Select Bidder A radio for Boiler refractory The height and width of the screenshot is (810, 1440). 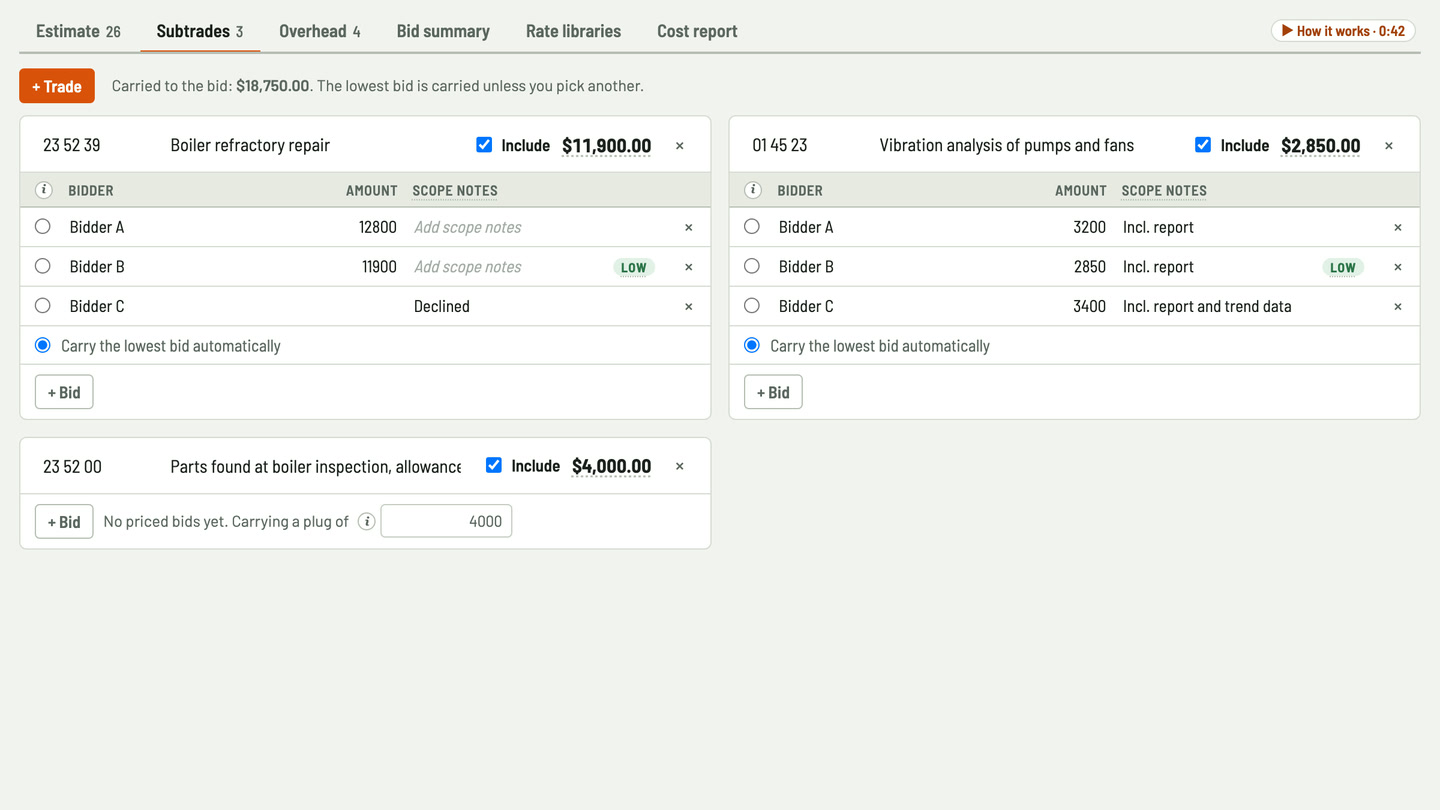[42, 226]
